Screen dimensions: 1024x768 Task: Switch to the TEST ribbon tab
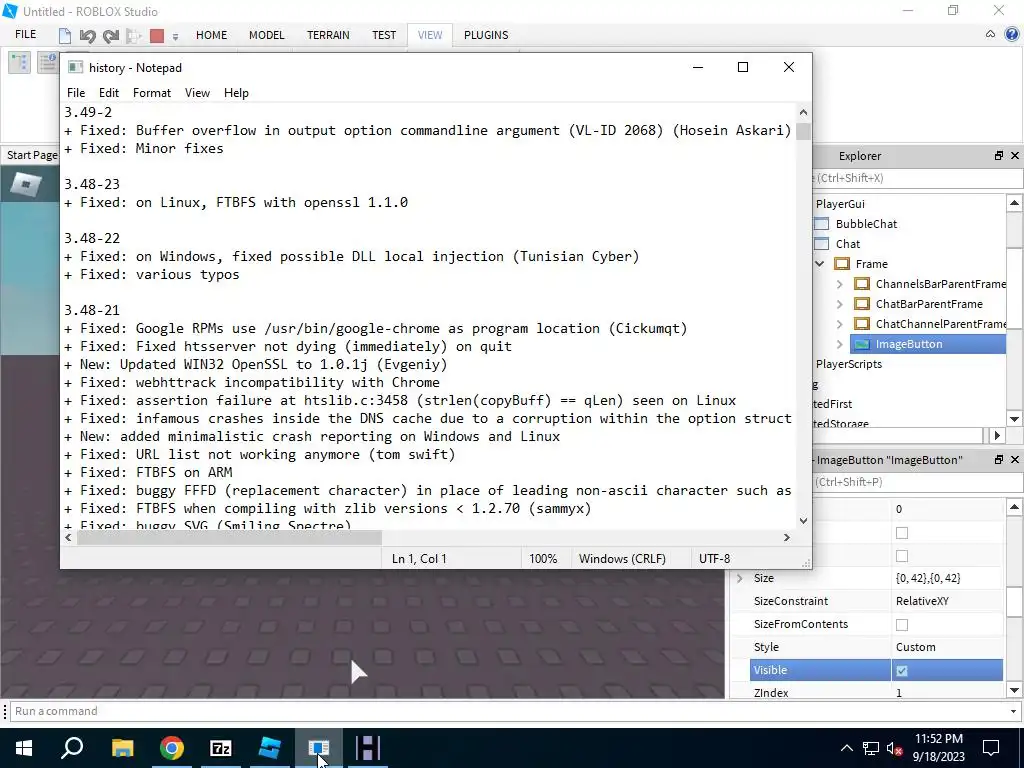[x=384, y=35]
